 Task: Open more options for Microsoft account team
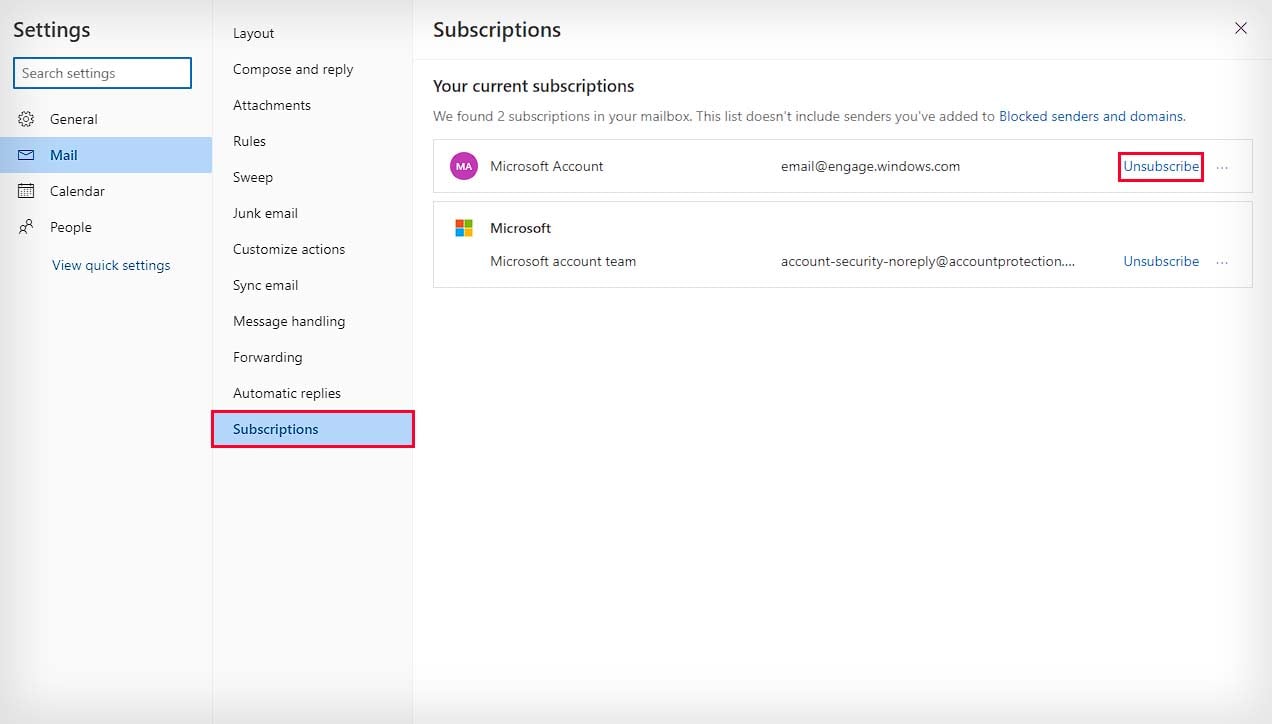click(1222, 262)
